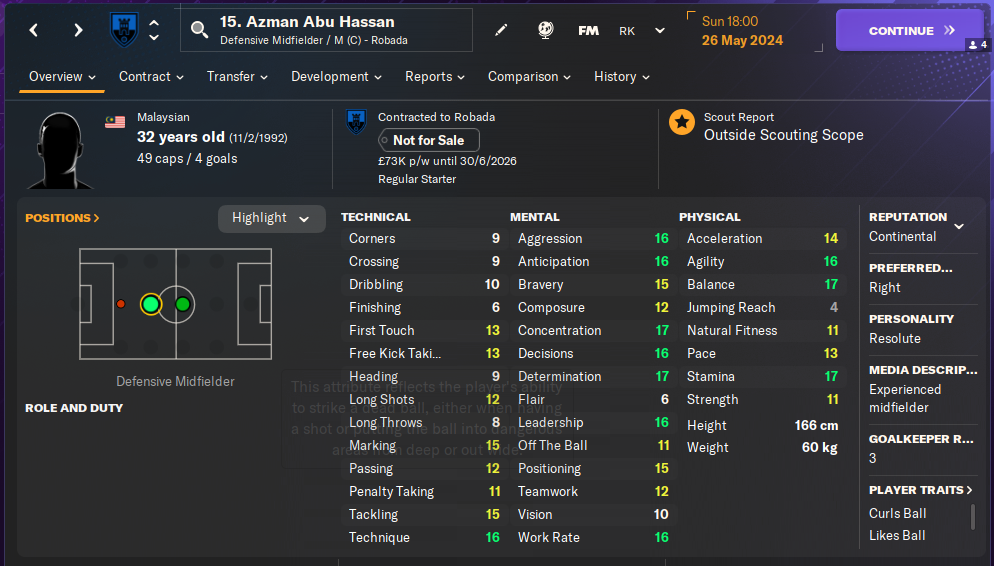Screen dimensions: 994x566
Task: Click the Robada badge beside the contract details
Action: tap(356, 122)
